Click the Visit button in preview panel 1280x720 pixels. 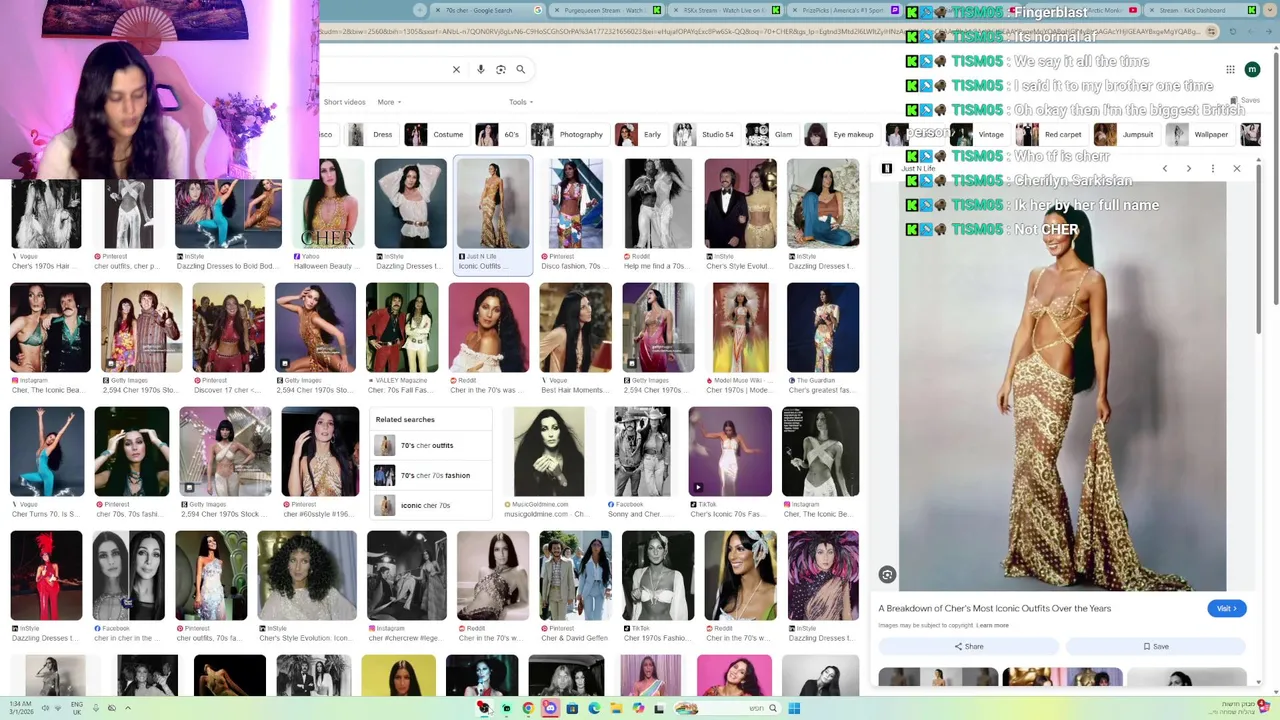coord(1226,608)
